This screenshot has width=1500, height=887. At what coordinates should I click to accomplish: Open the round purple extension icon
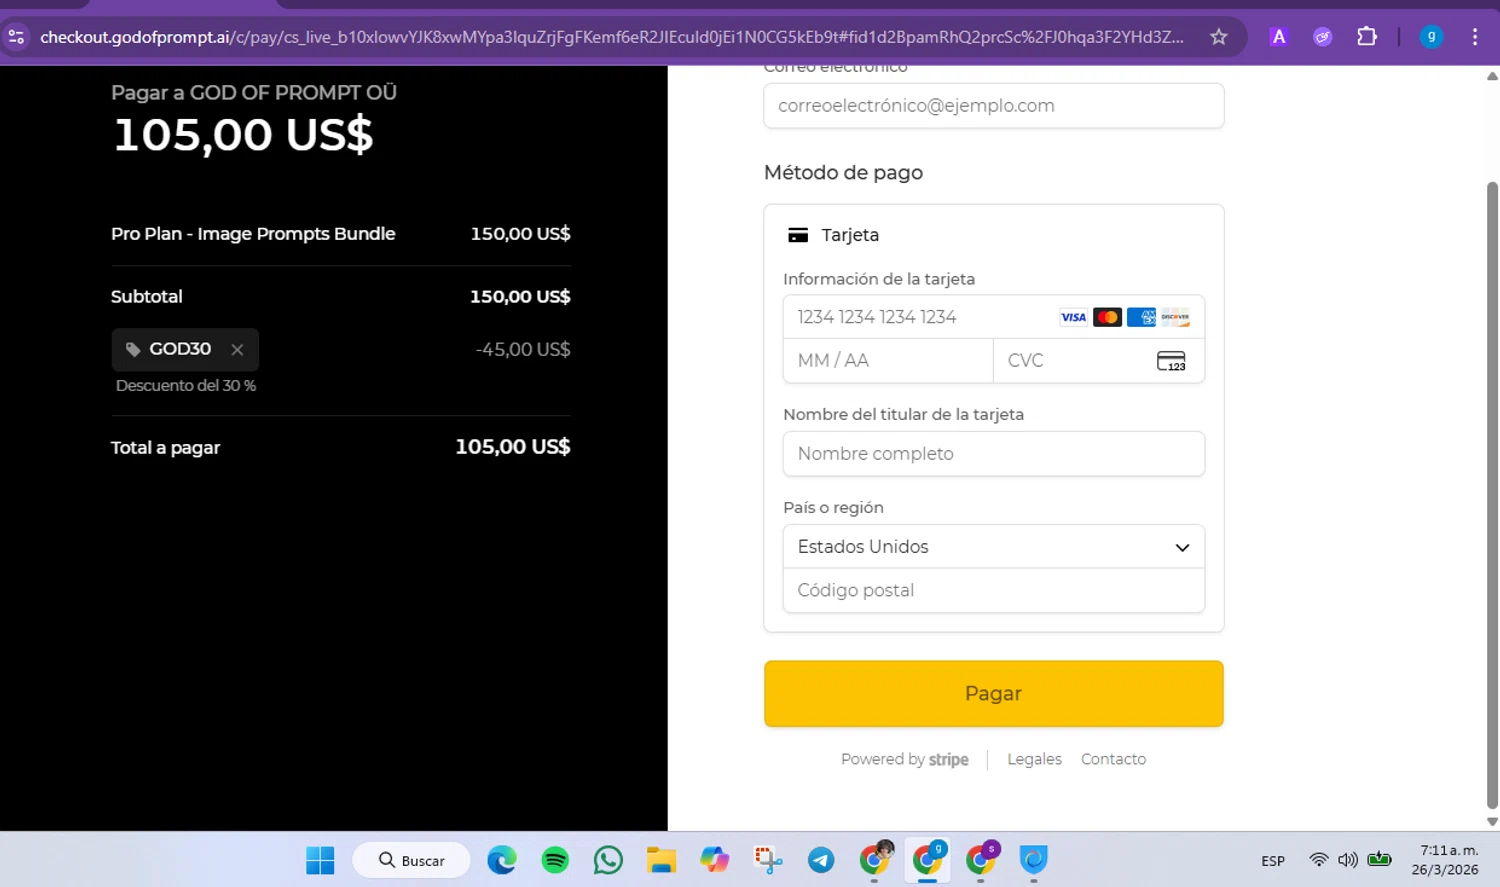tap(1323, 37)
